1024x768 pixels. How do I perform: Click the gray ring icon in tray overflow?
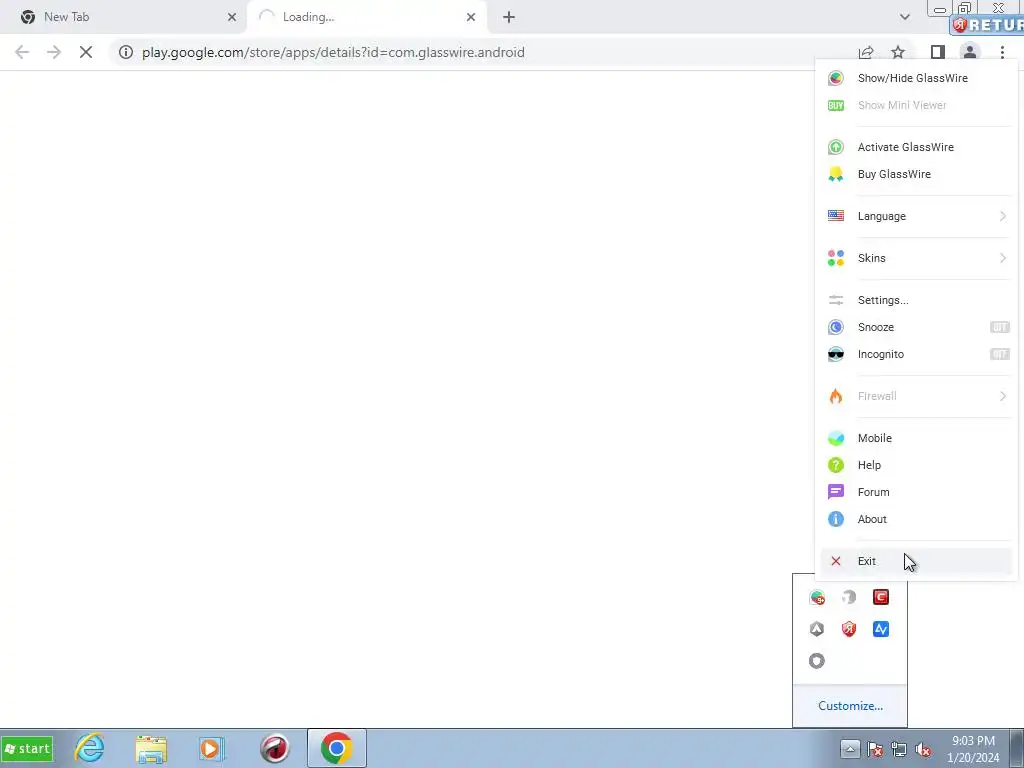pyautogui.click(x=817, y=661)
